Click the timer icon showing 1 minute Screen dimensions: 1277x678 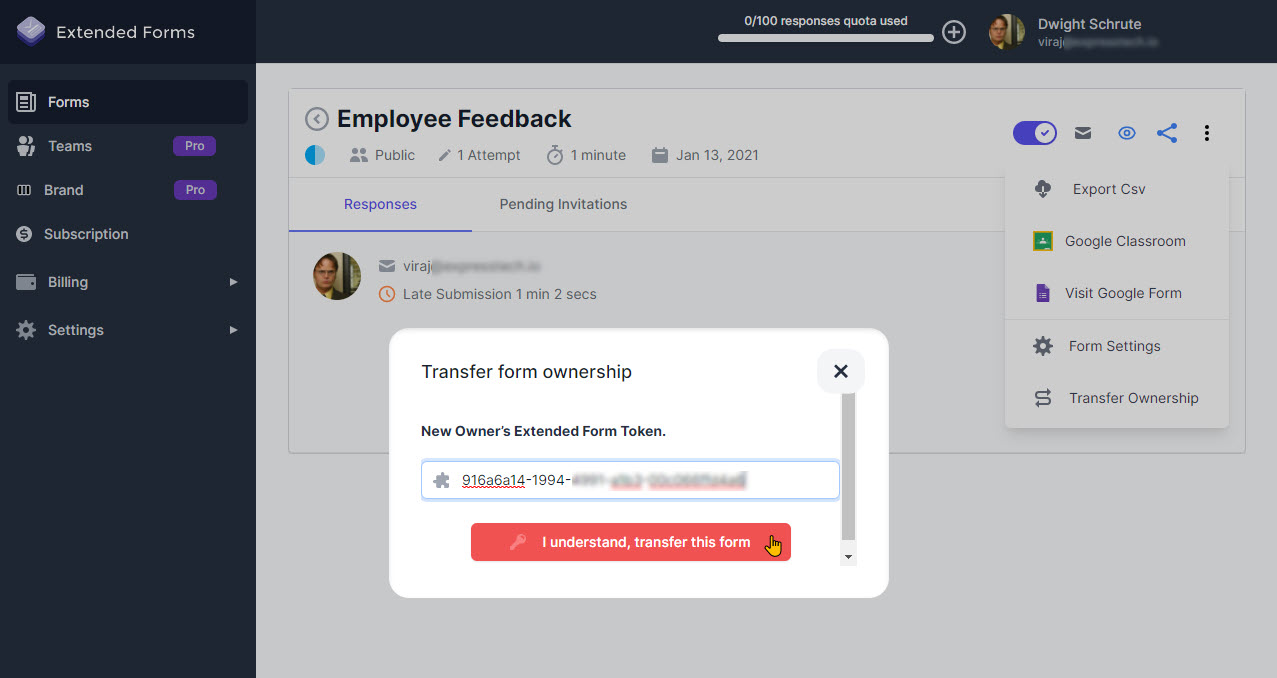(x=554, y=155)
